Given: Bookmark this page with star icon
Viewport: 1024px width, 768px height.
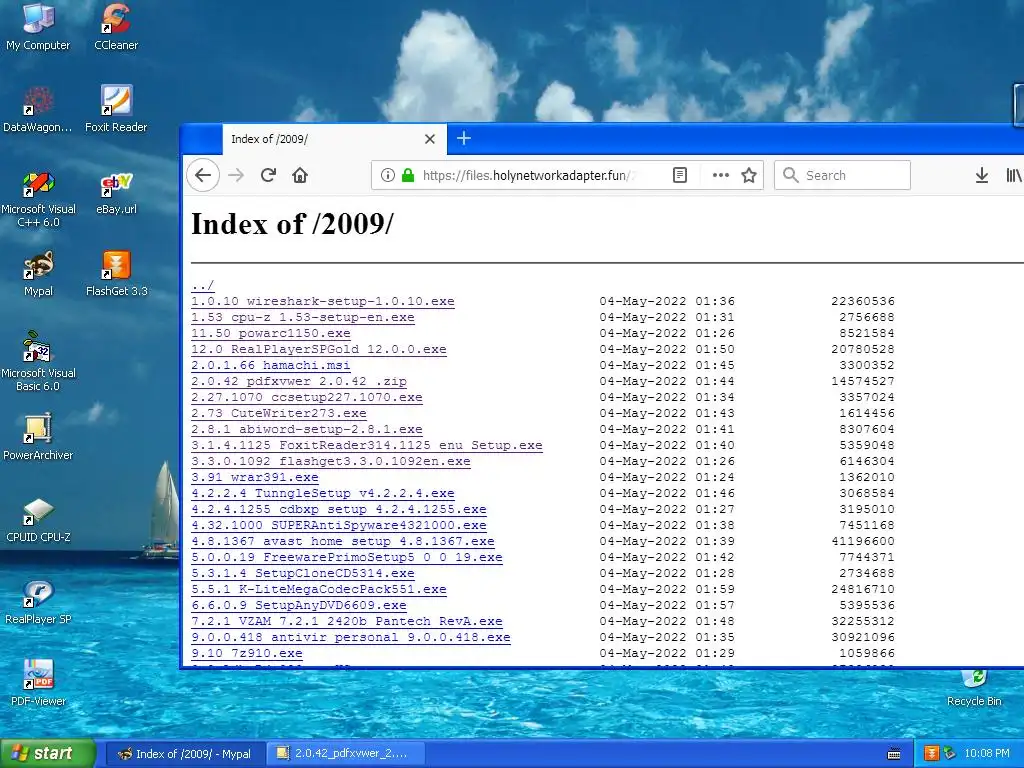Looking at the screenshot, I should [749, 175].
